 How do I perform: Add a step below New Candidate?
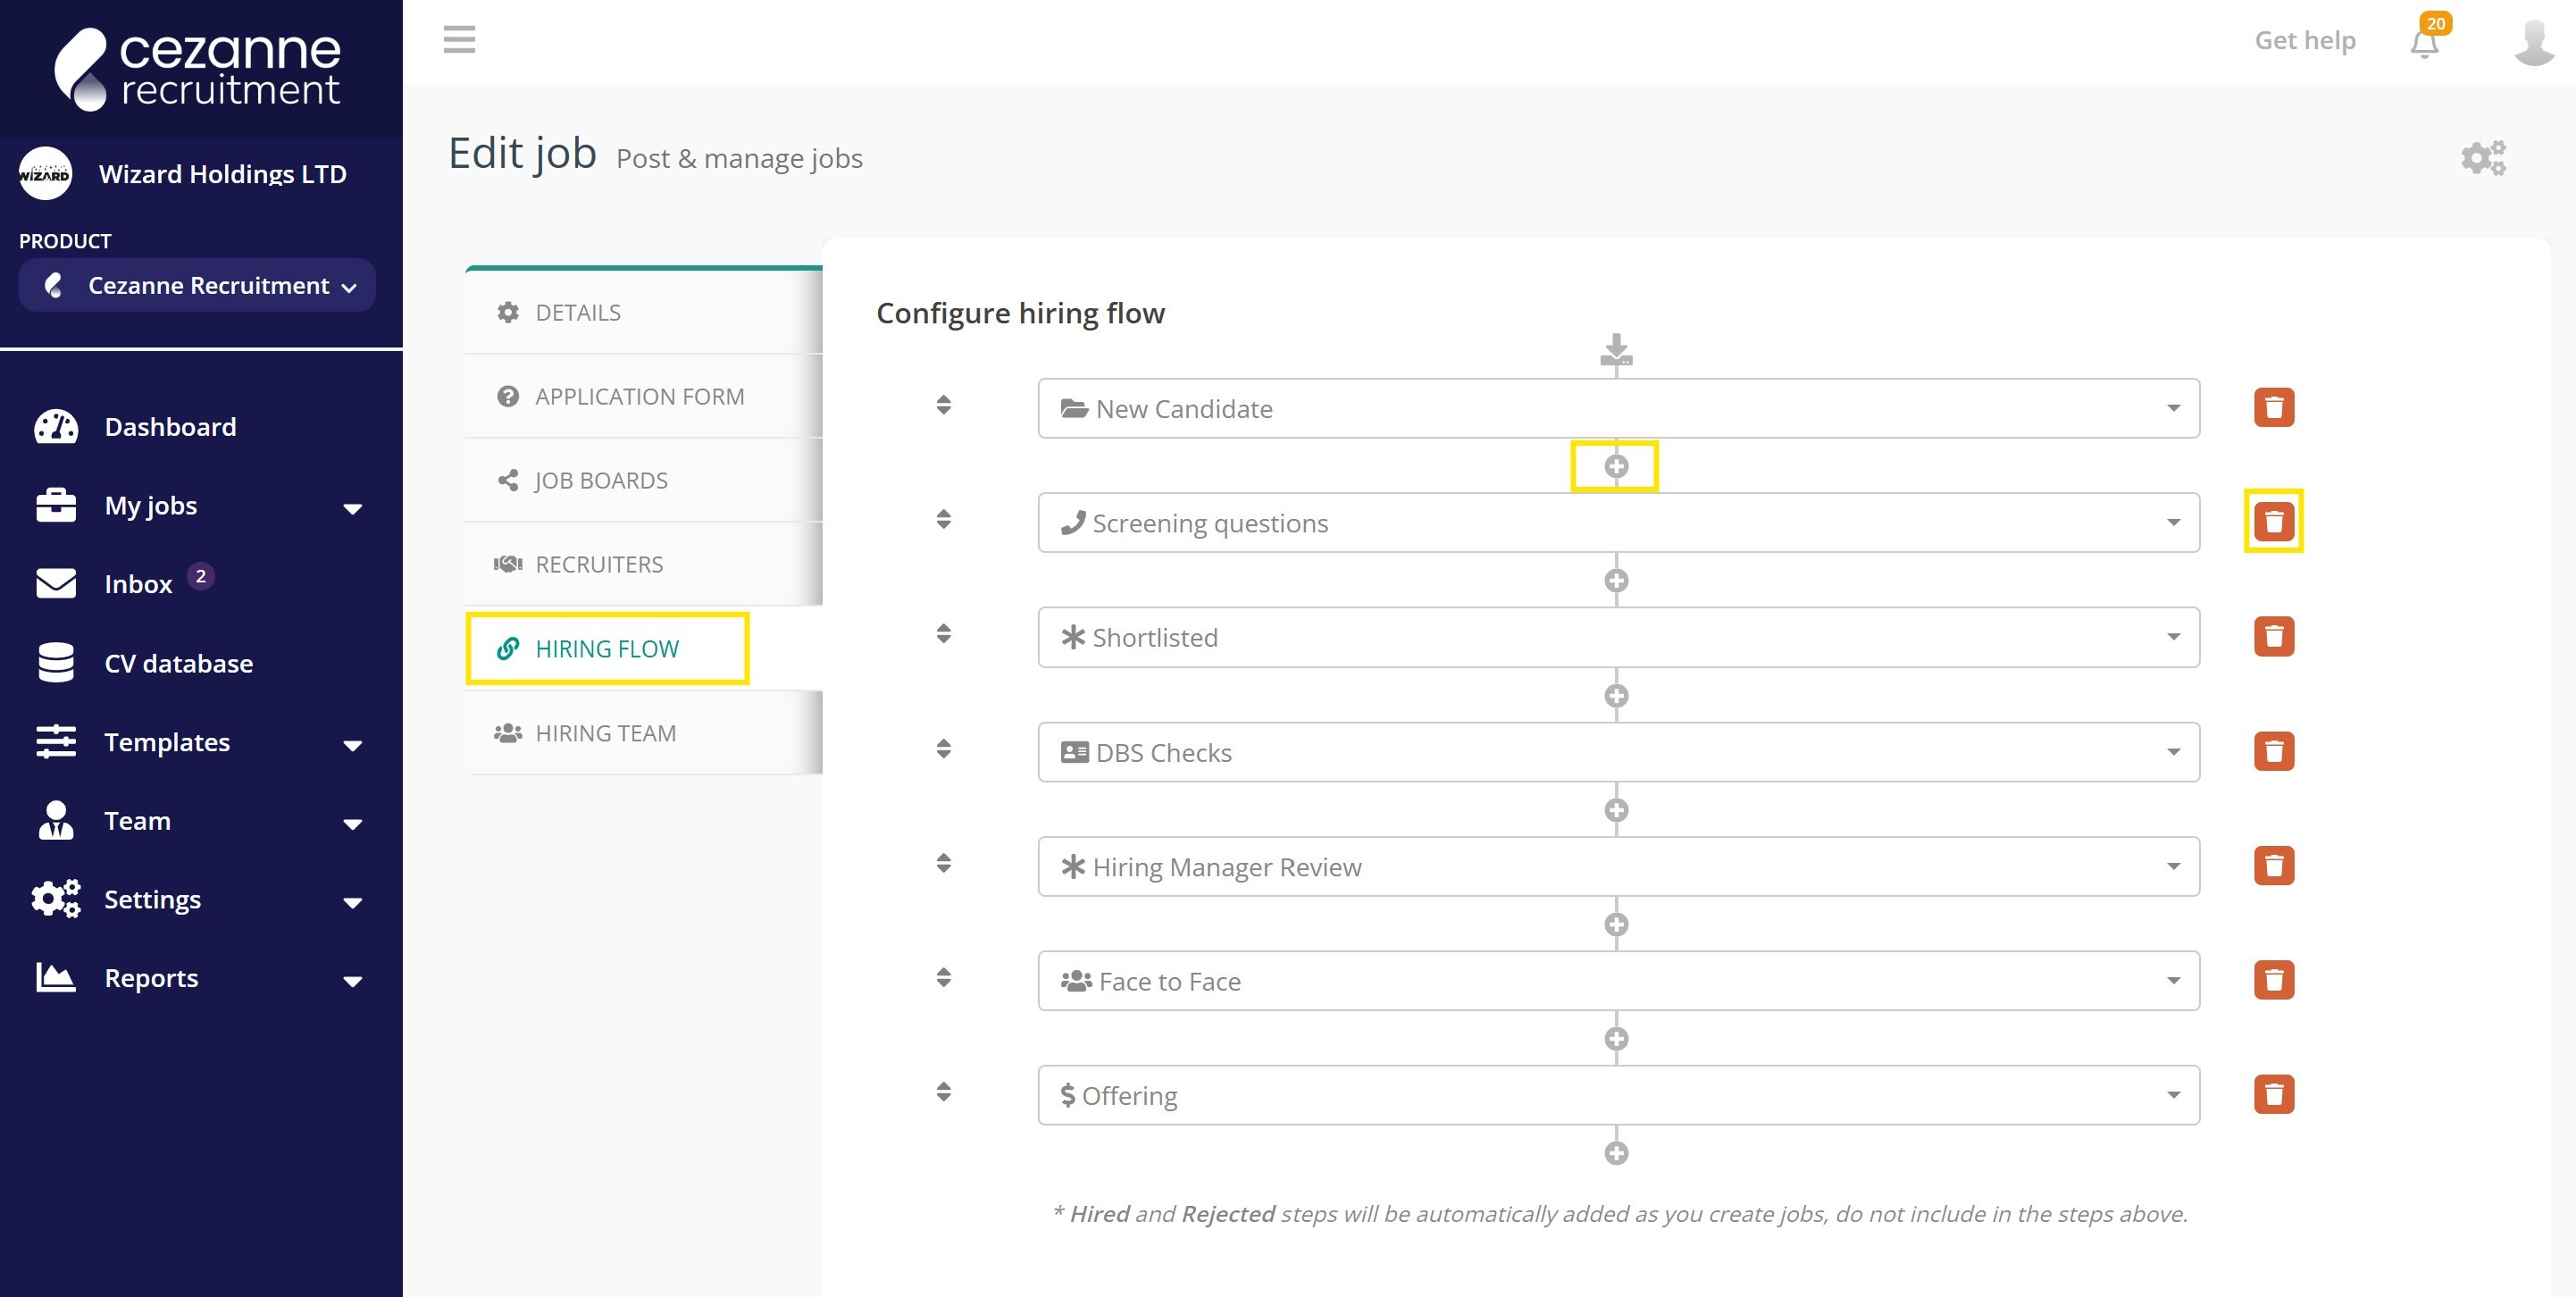click(x=1616, y=466)
